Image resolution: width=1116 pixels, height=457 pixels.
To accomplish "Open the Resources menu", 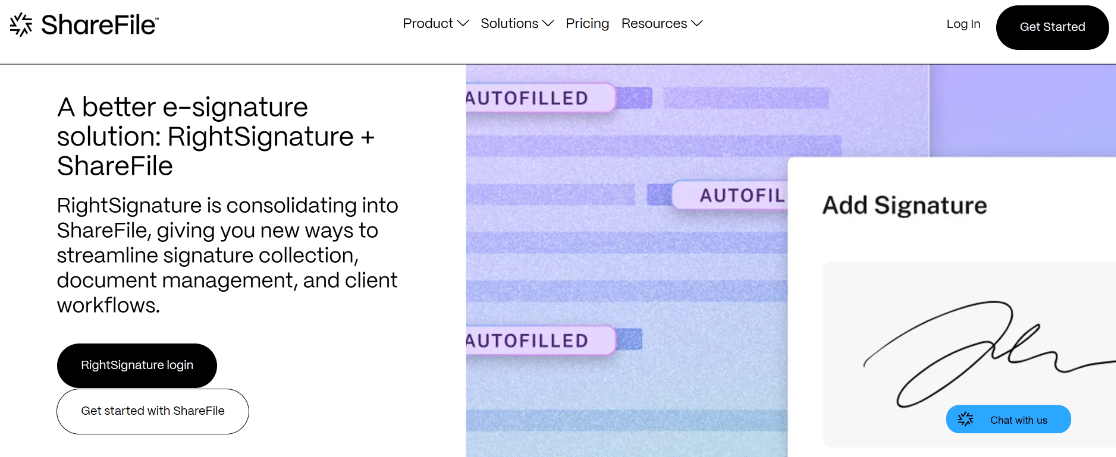I will click(x=661, y=23).
